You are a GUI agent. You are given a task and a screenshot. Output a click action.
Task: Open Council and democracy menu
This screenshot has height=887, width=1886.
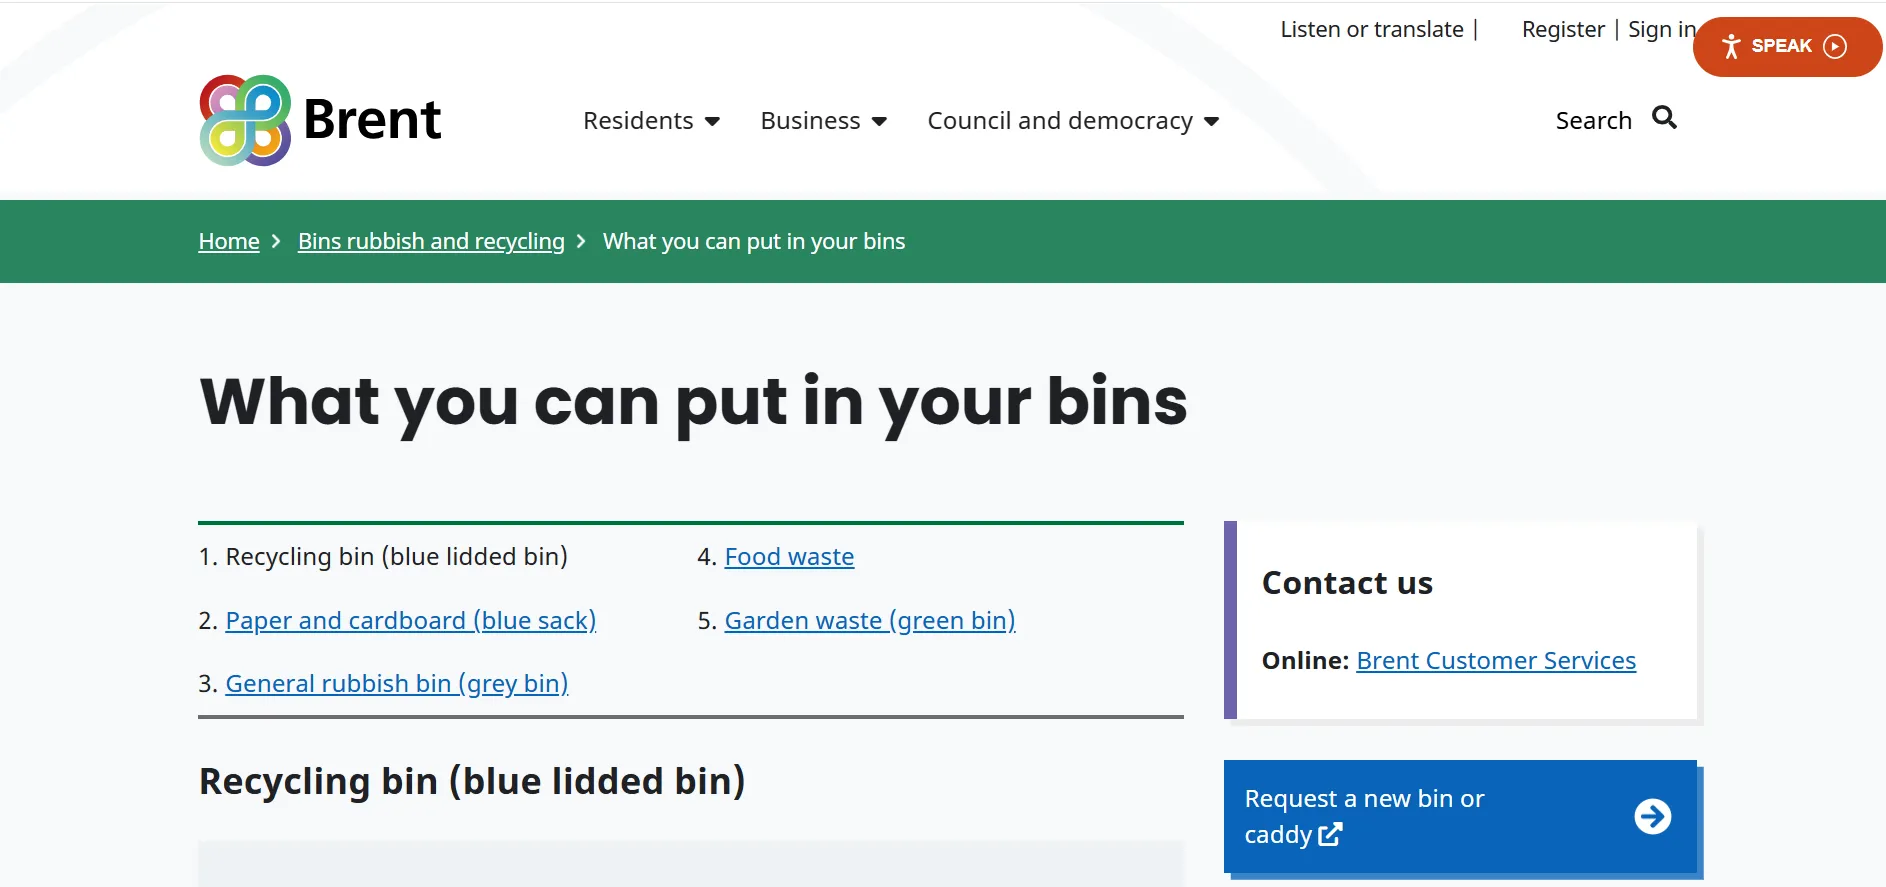point(1073,121)
